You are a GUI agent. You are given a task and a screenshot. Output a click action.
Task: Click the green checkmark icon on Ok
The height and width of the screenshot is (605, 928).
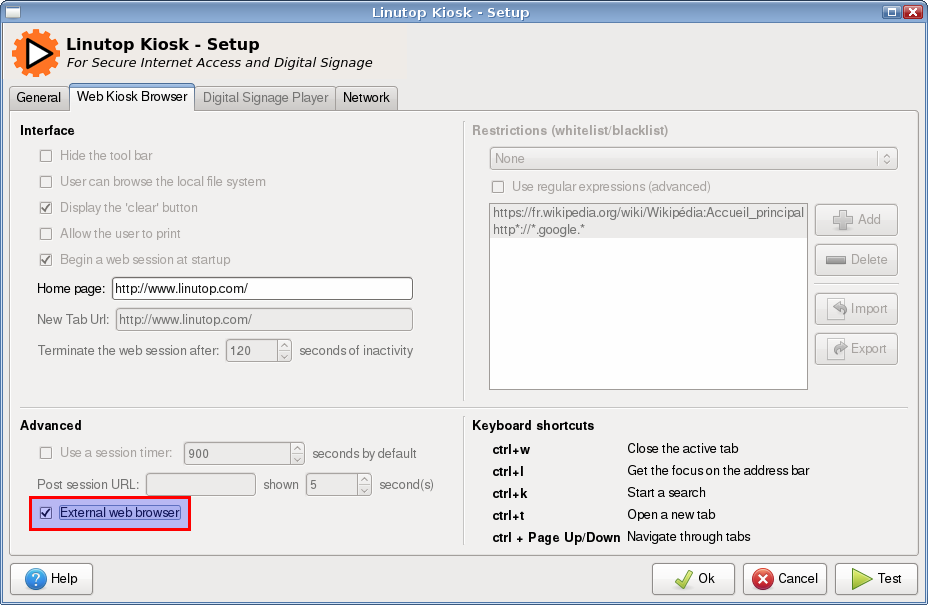[684, 578]
